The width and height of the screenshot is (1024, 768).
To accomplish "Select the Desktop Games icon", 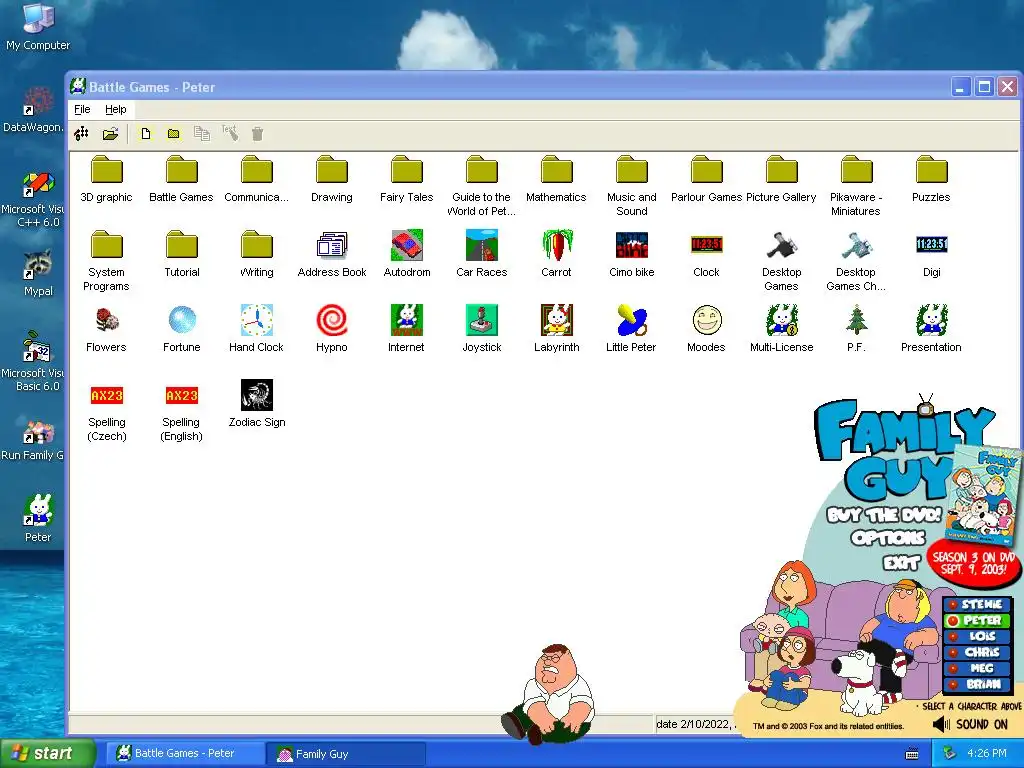I will click(782, 245).
